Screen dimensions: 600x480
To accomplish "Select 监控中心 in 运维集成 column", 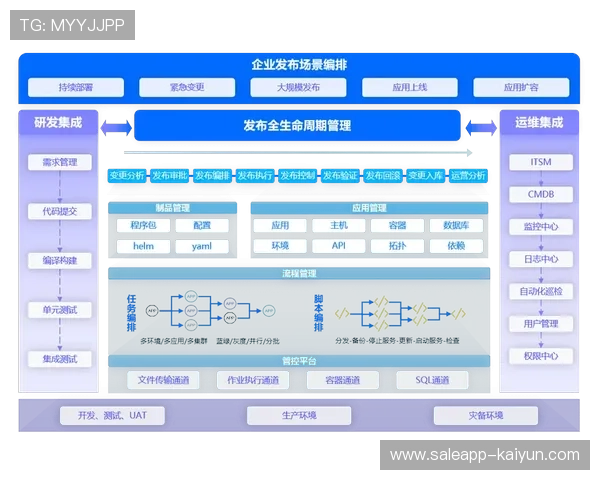I will point(541,227).
